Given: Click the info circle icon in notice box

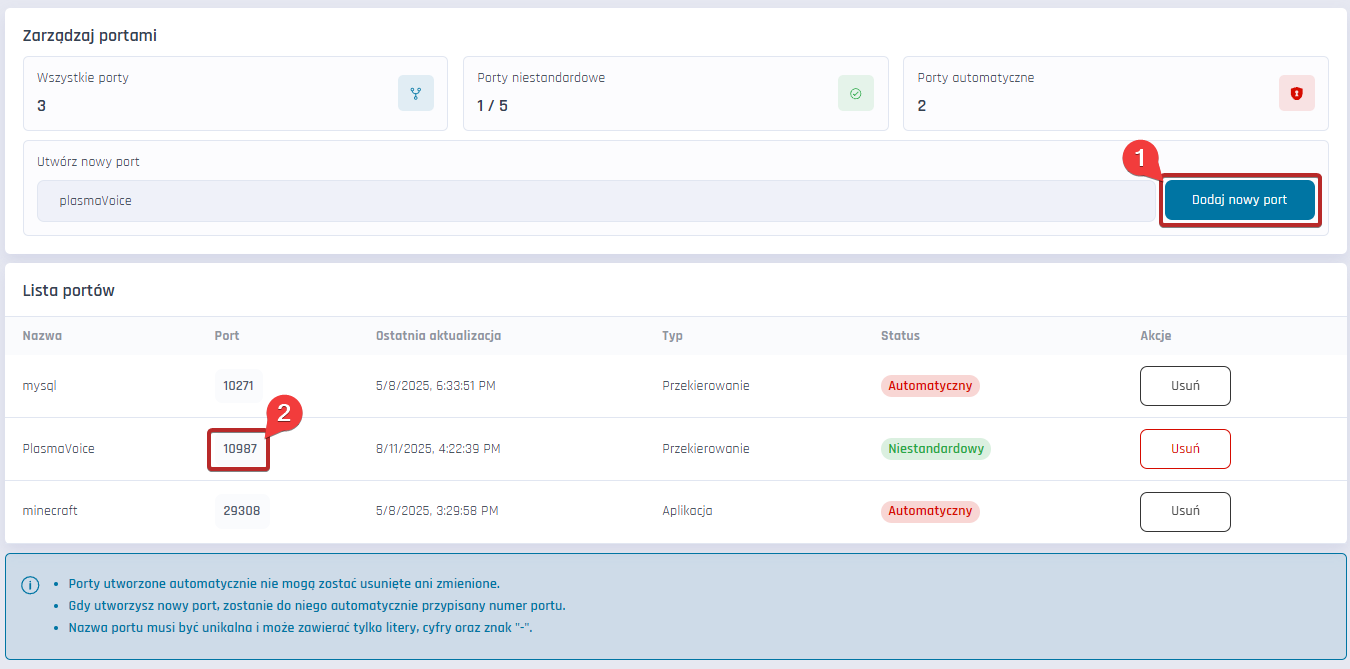Looking at the screenshot, I should tap(30, 584).
